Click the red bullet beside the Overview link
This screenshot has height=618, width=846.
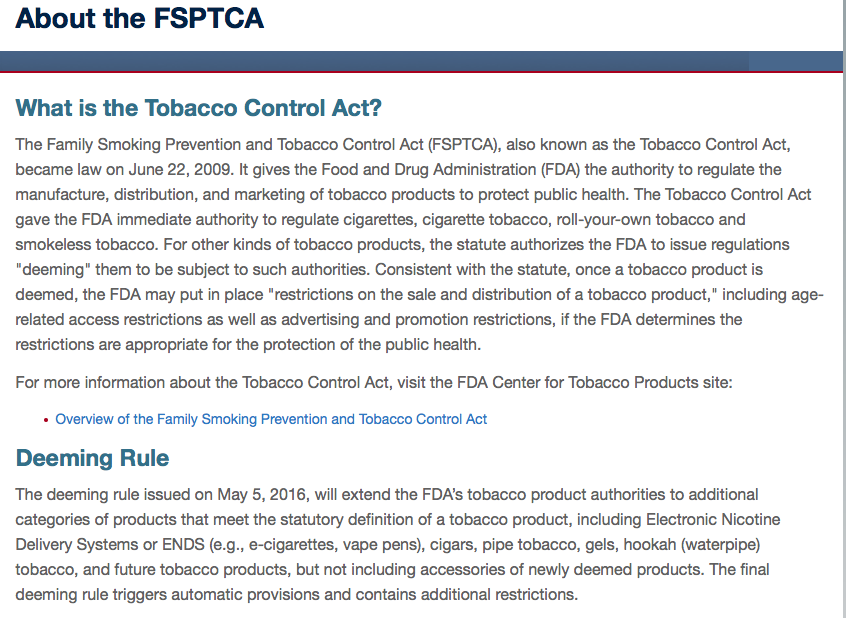tap(46, 420)
